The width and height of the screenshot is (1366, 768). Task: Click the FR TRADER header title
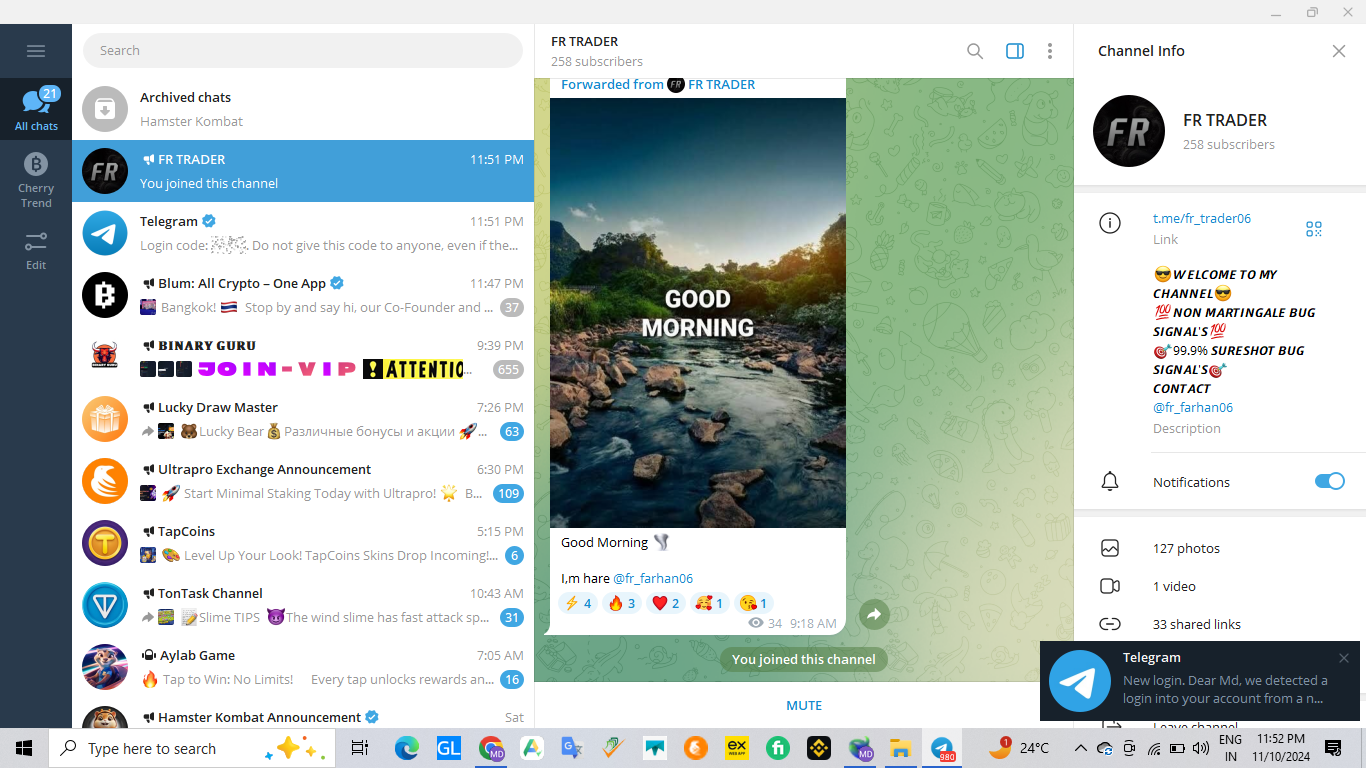pos(585,42)
